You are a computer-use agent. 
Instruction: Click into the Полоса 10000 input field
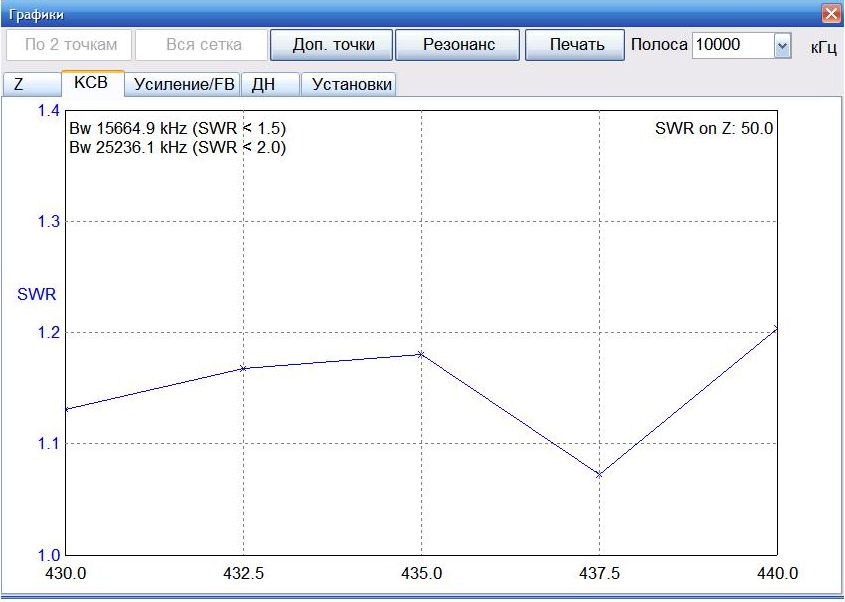[x=733, y=46]
